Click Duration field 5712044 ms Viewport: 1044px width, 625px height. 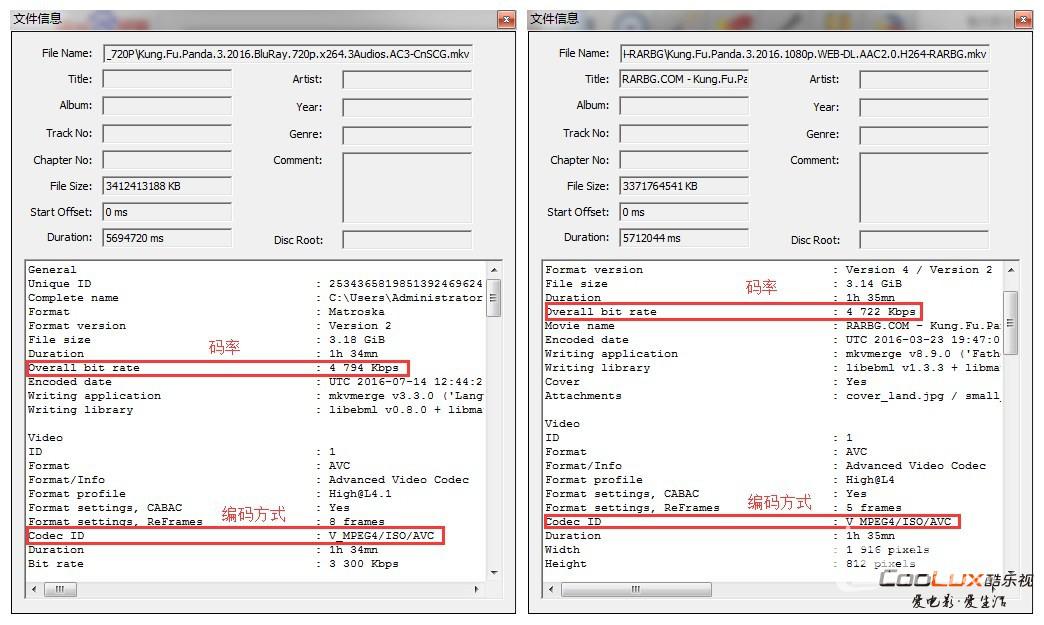684,238
